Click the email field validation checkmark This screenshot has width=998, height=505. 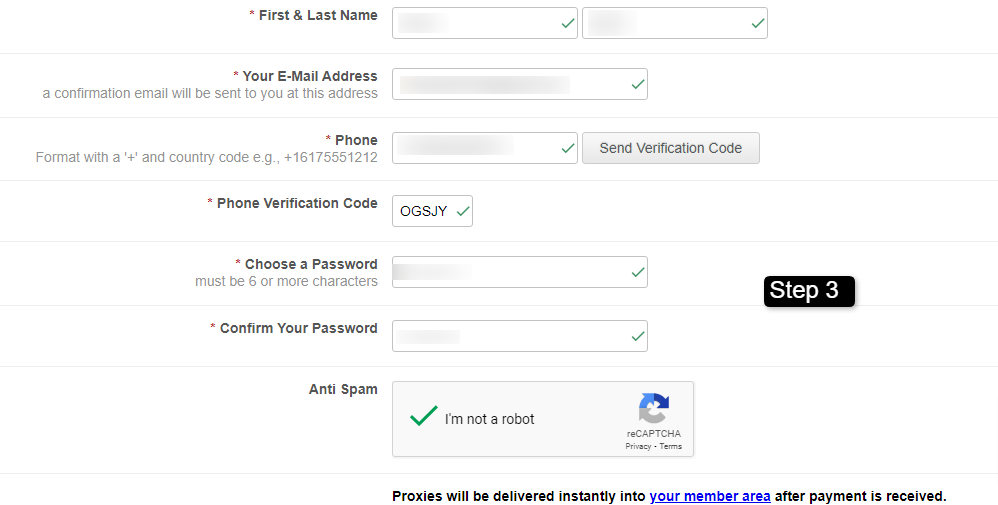[638, 85]
